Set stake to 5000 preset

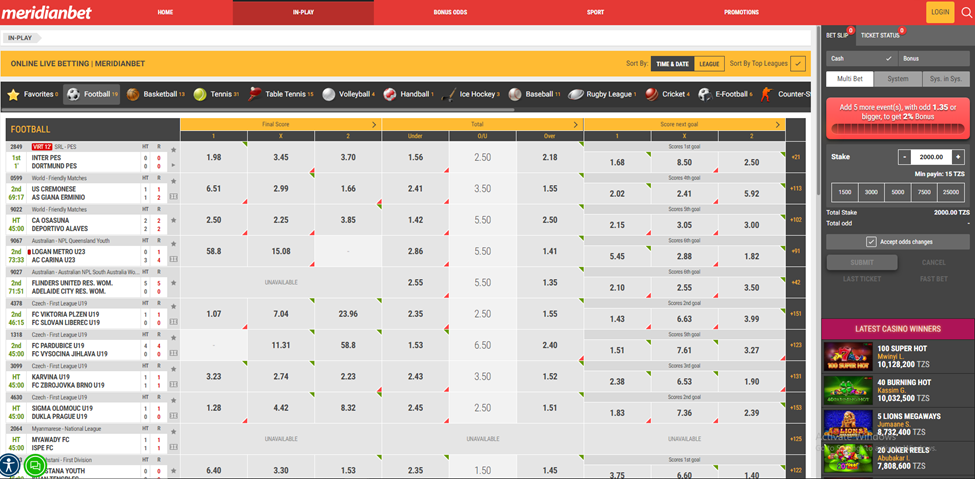[897, 193]
